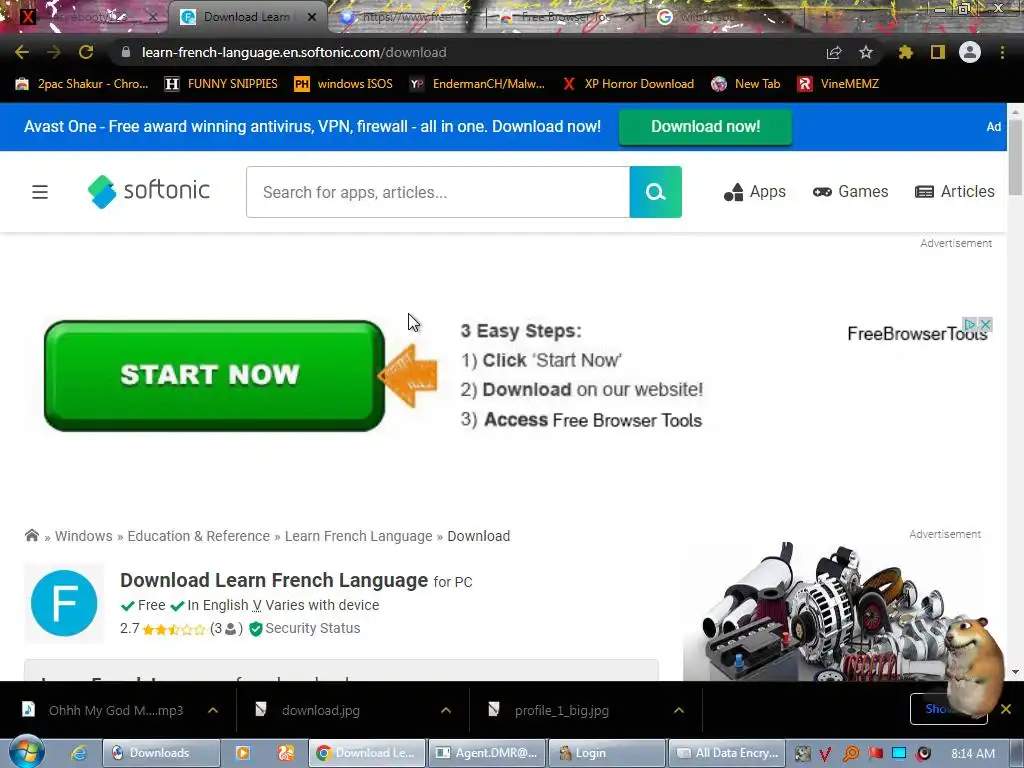Switch to the Download Learn tab
This screenshot has width=1024, height=768.
tap(246, 17)
